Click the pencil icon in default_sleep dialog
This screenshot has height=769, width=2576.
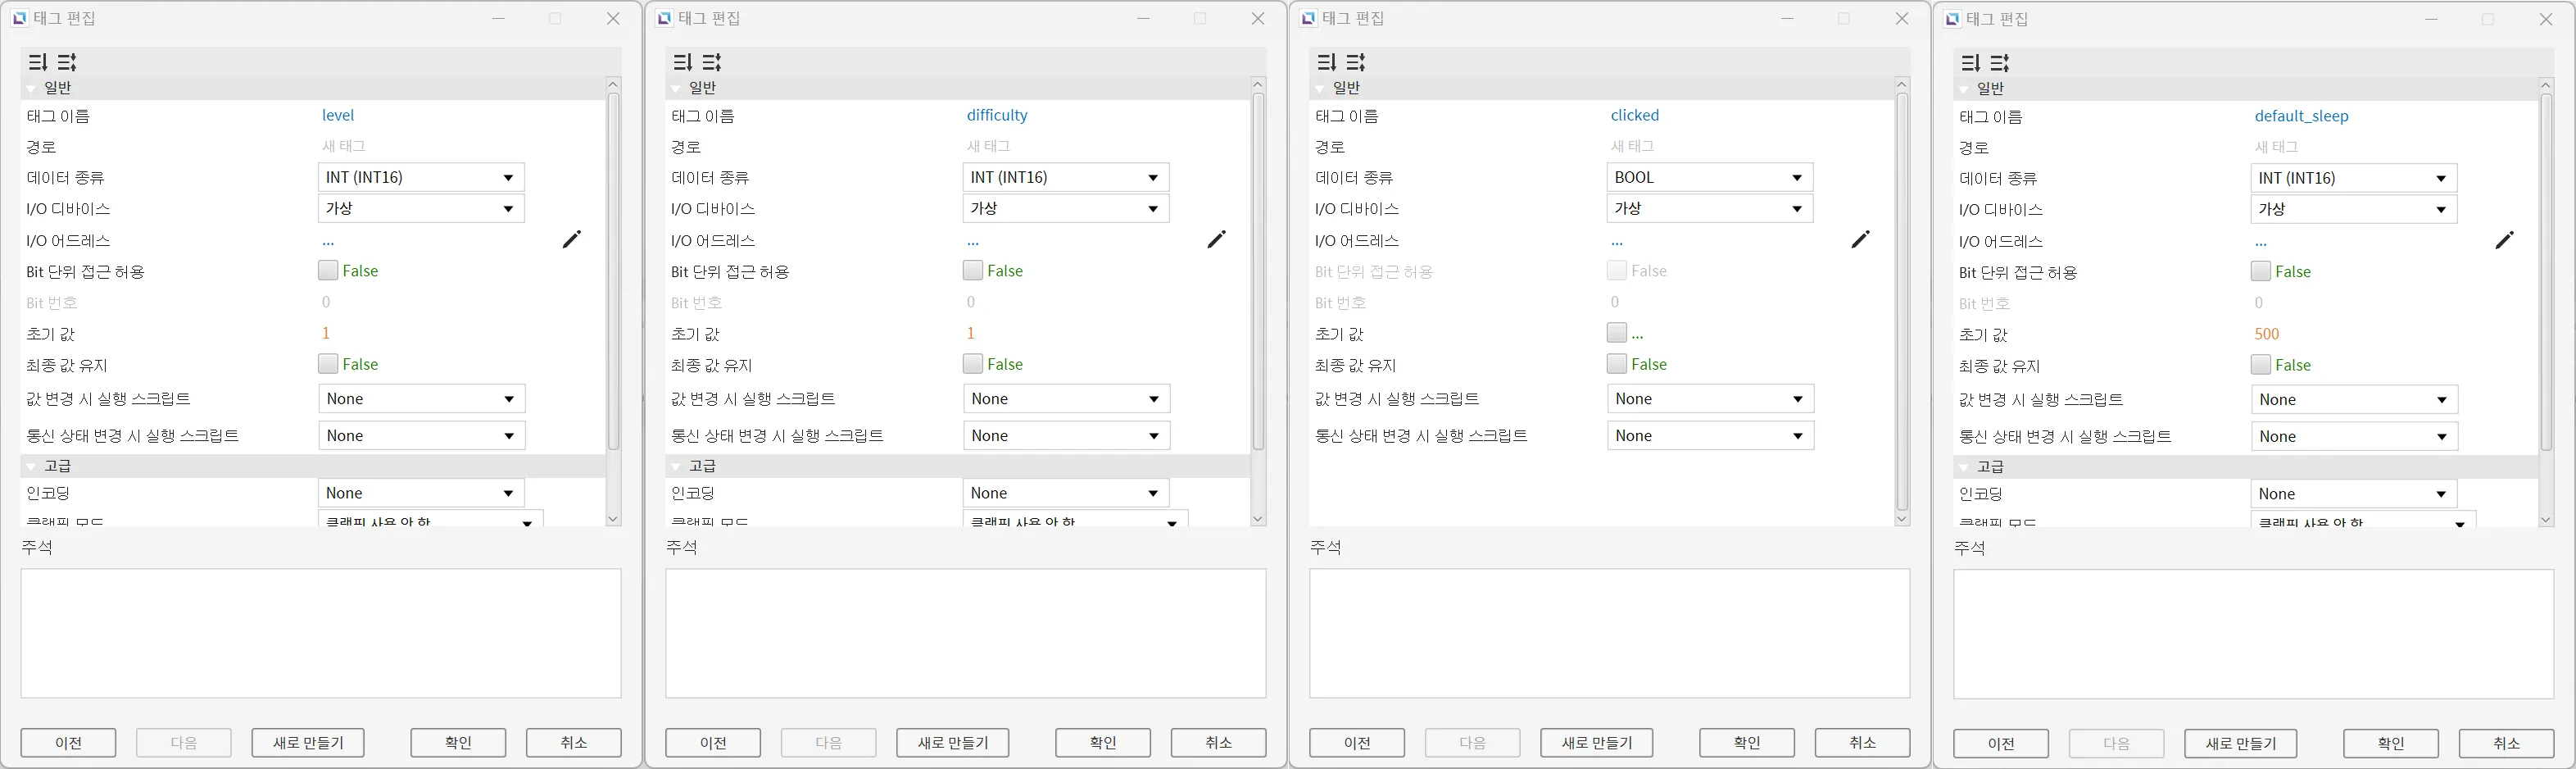click(x=2504, y=240)
